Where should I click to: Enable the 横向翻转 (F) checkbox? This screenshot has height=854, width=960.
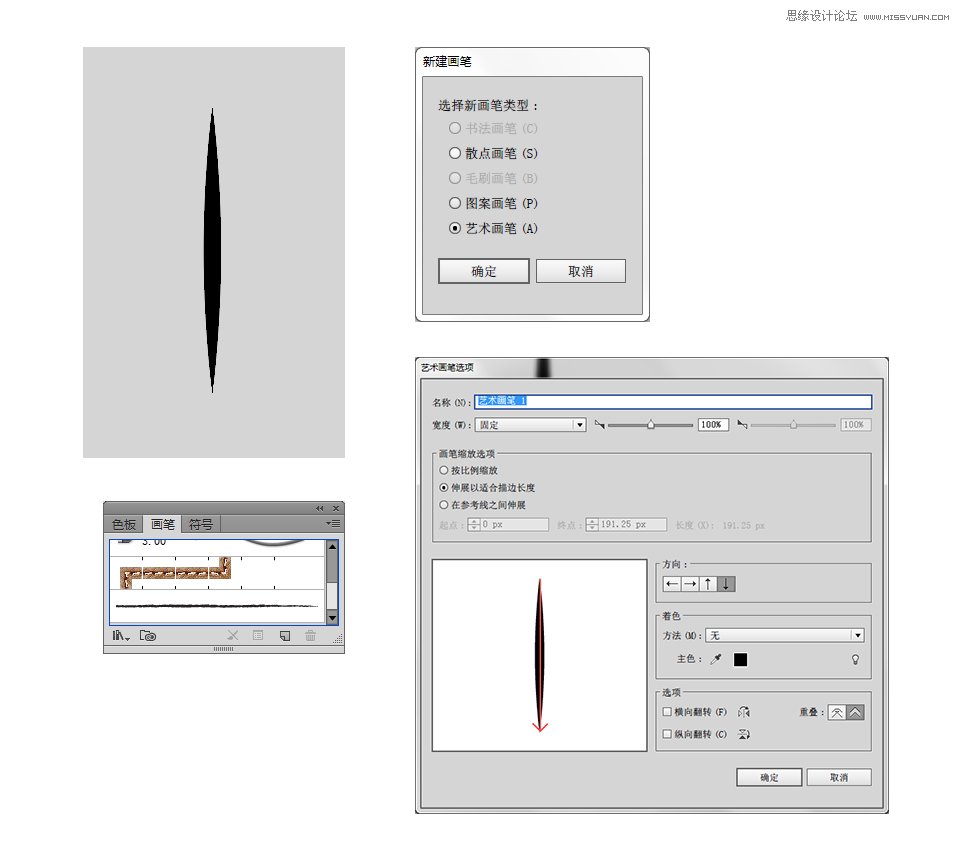coord(667,712)
